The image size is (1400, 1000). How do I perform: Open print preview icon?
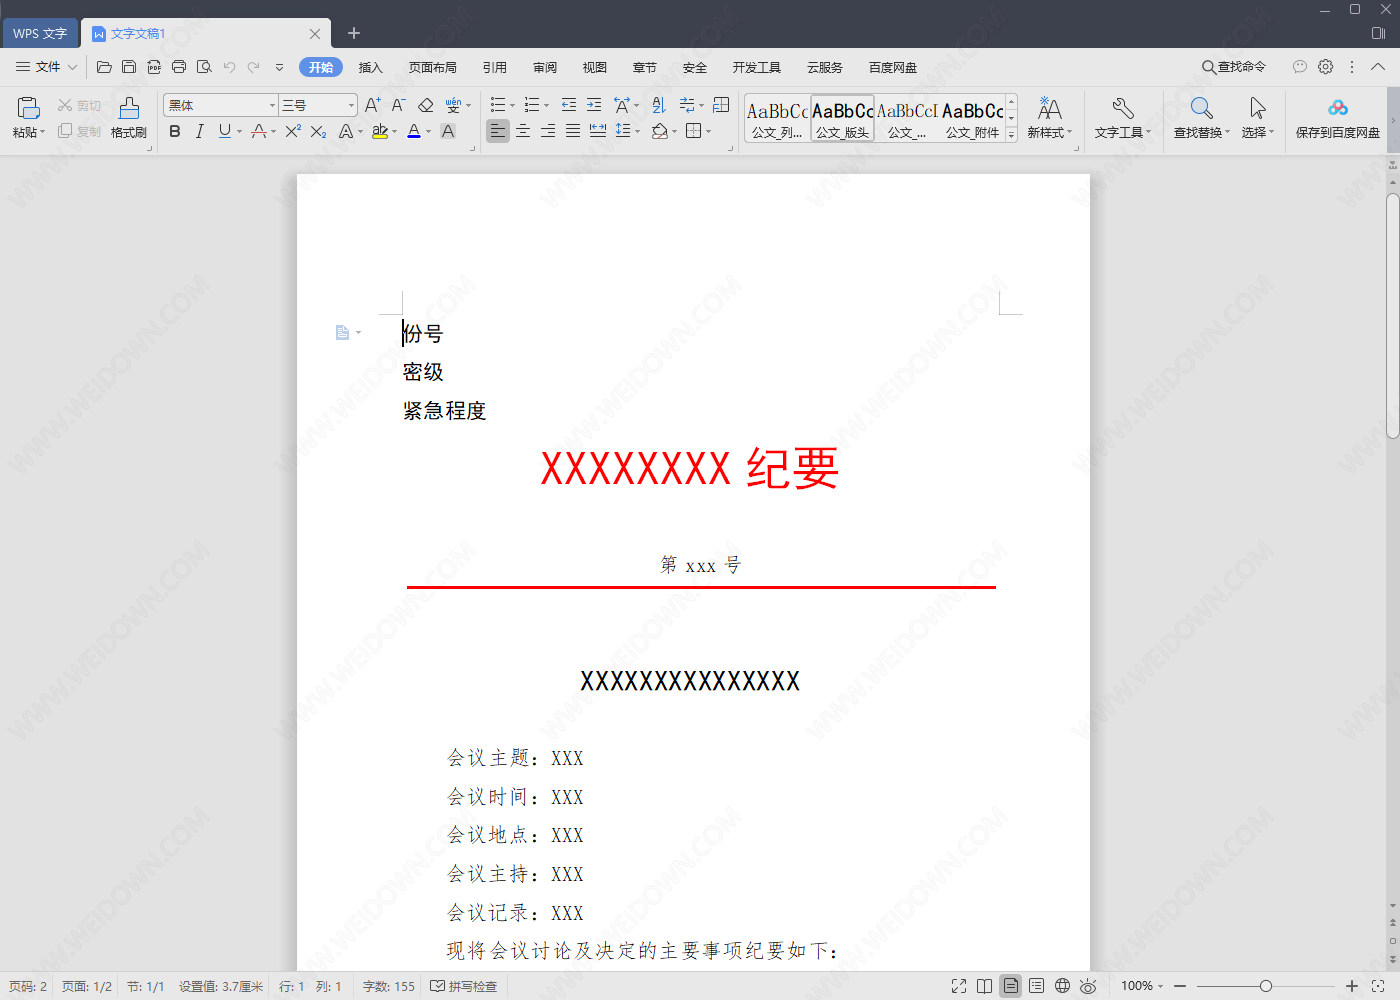[x=204, y=67]
